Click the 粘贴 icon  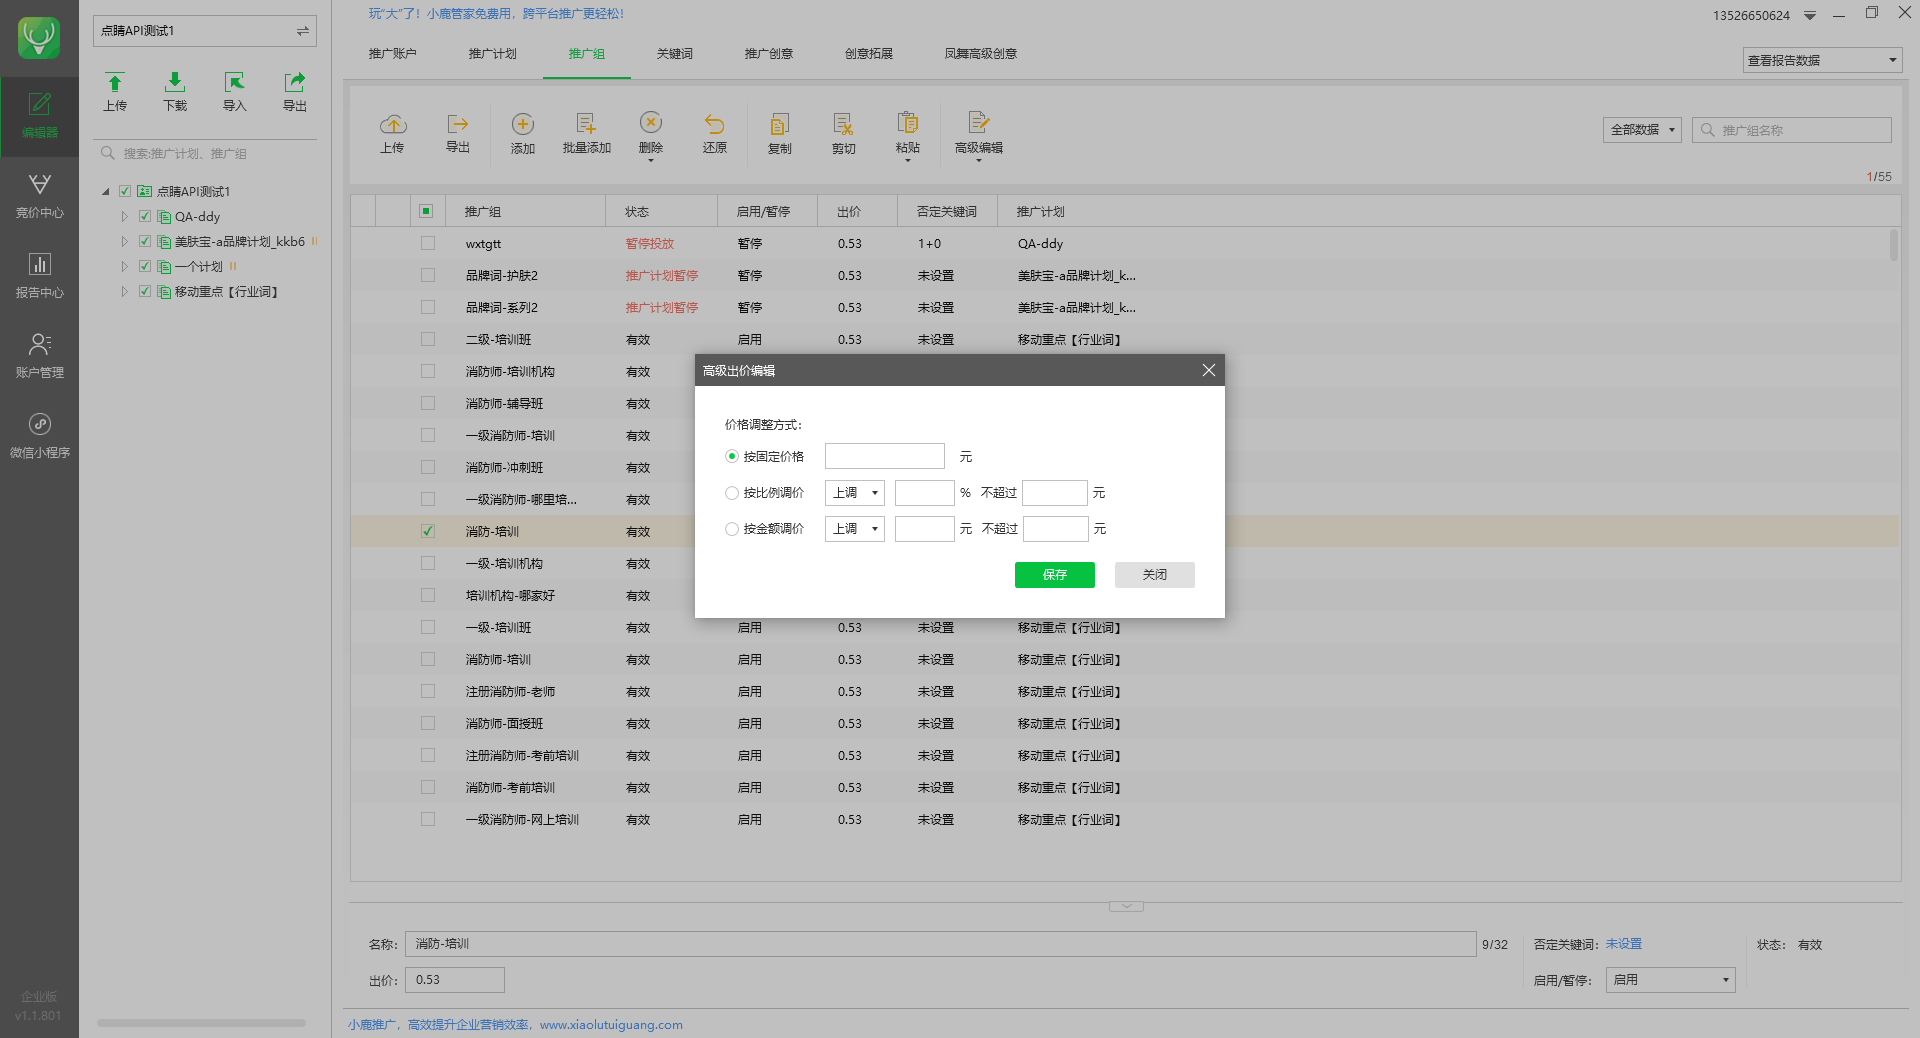click(908, 122)
